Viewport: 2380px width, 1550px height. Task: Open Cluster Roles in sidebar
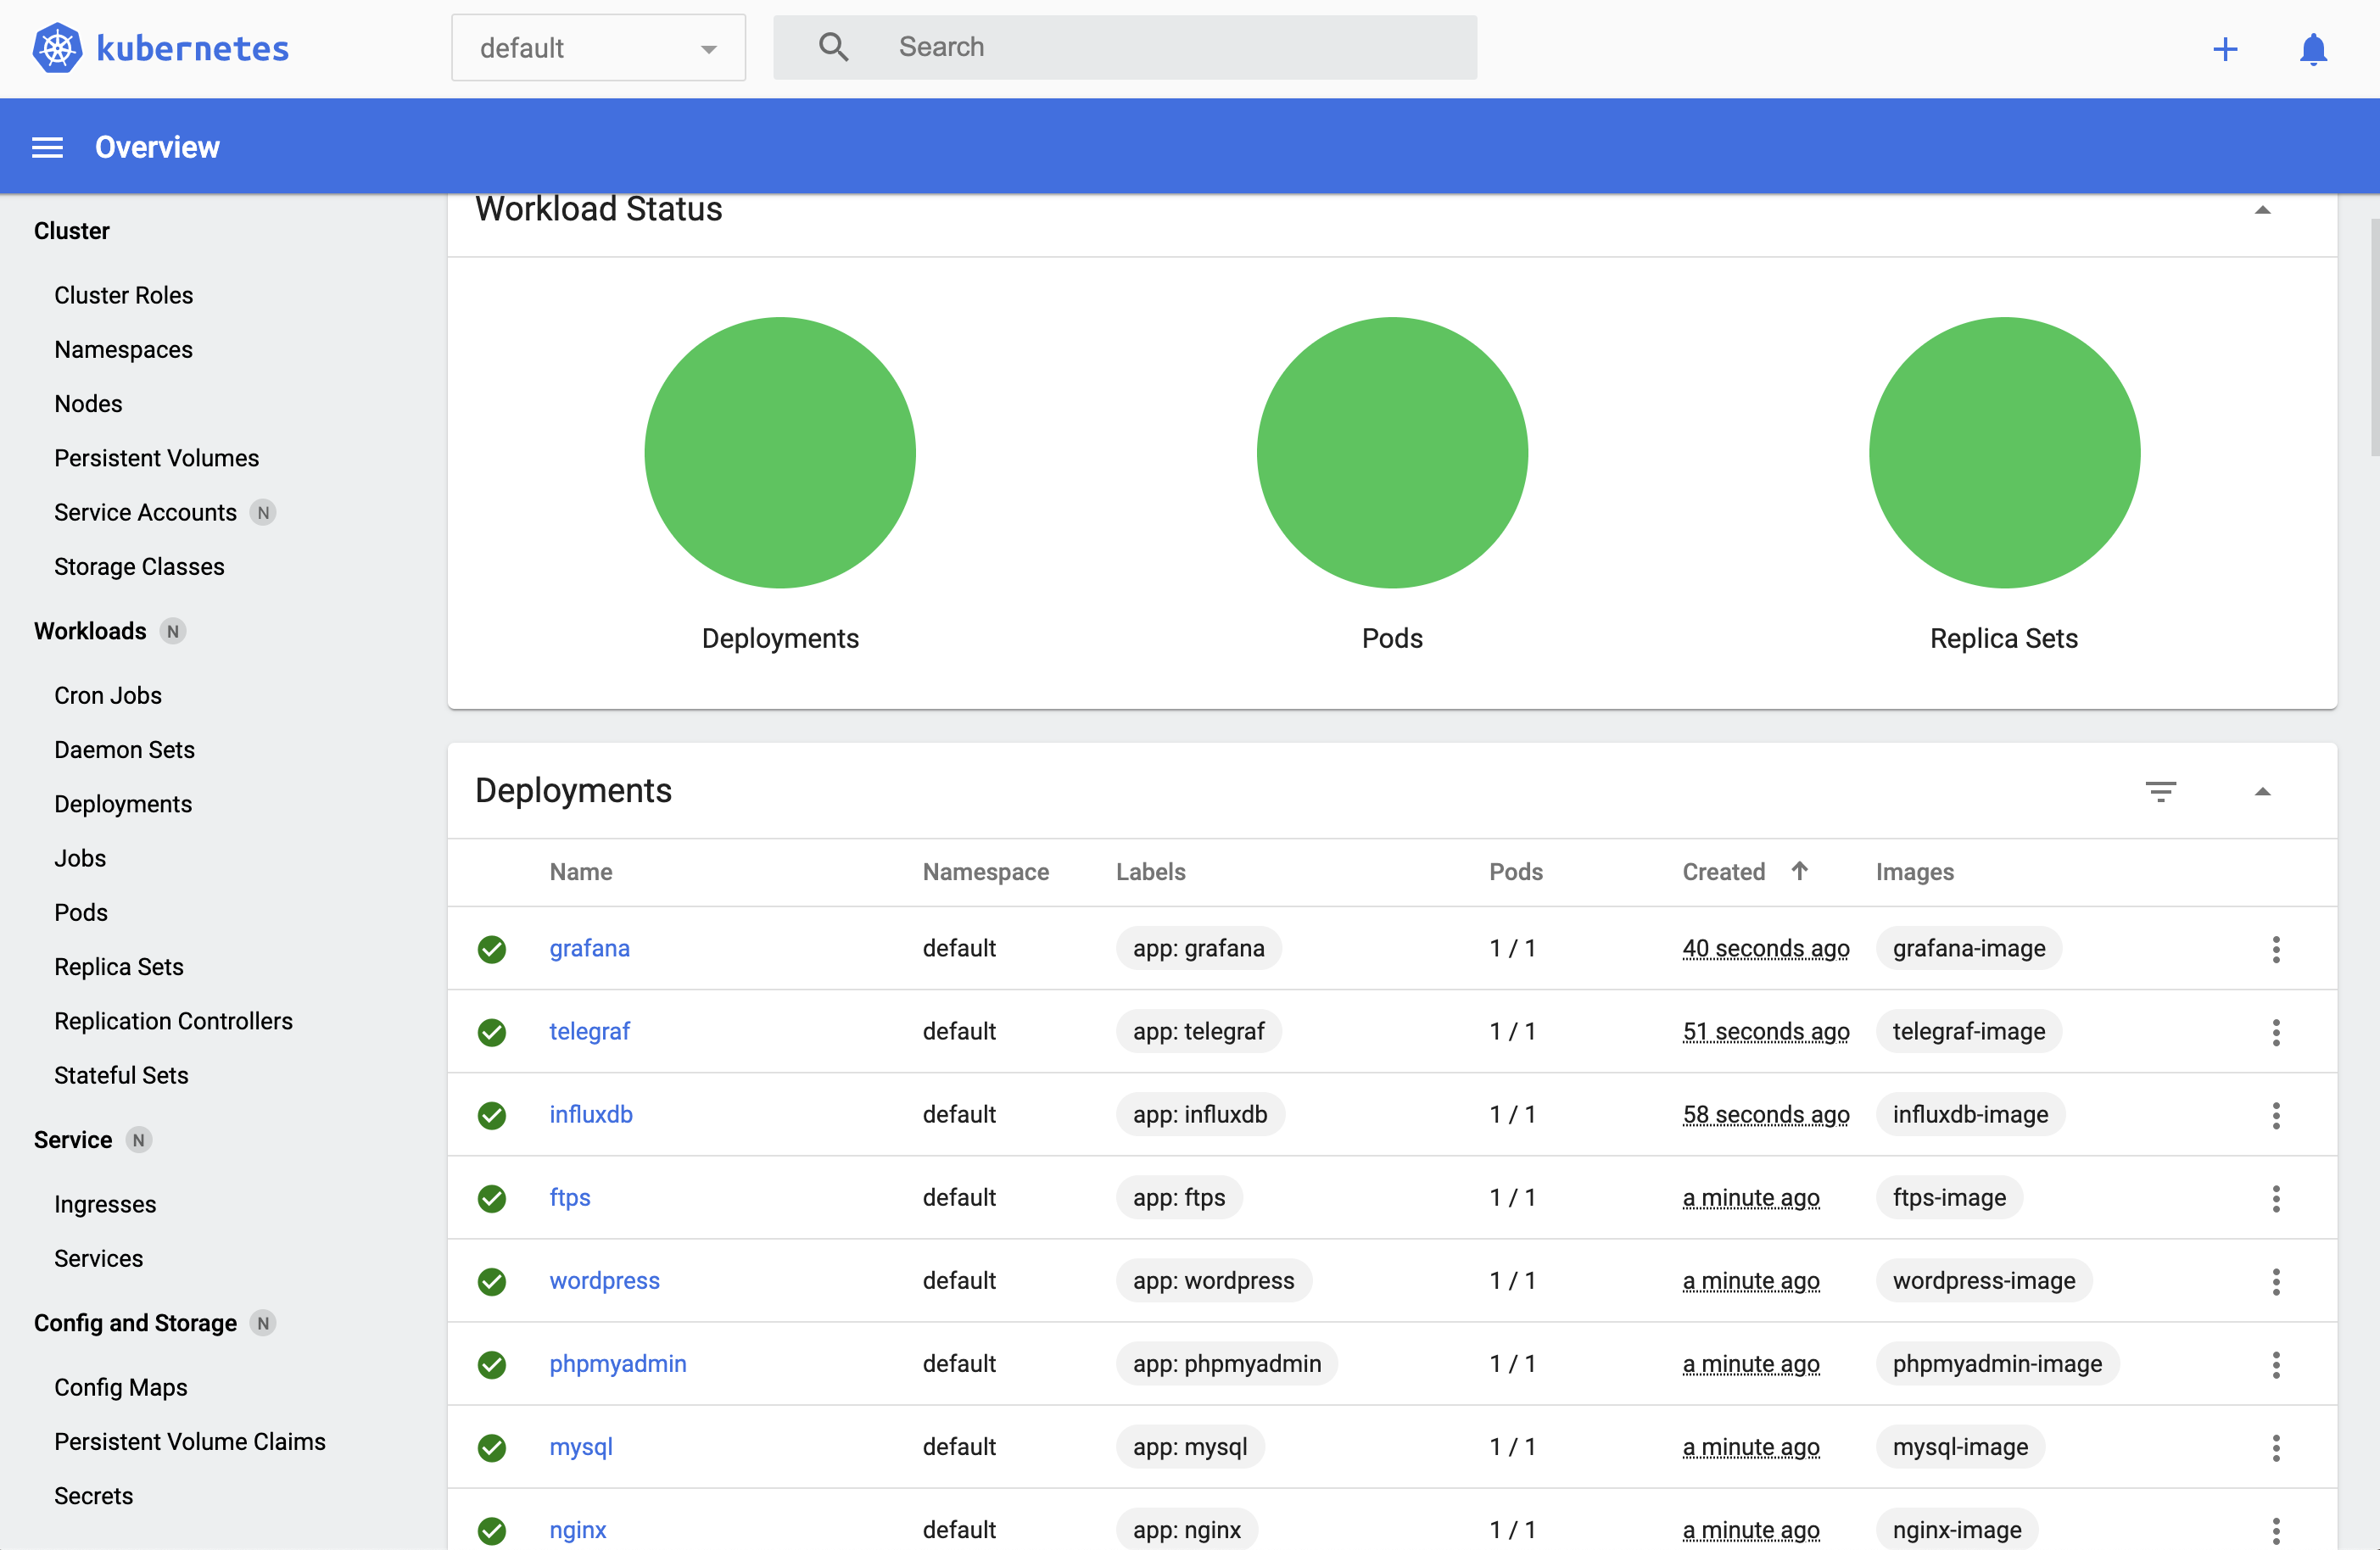[x=124, y=295]
